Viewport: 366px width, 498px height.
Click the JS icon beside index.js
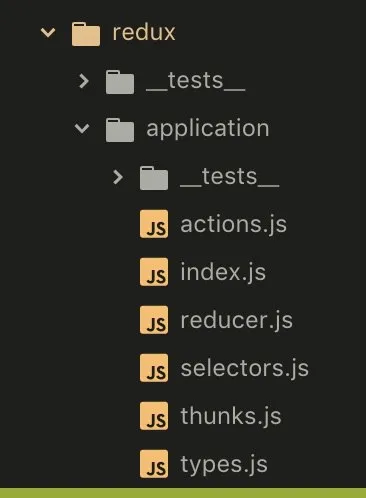[x=154, y=272]
